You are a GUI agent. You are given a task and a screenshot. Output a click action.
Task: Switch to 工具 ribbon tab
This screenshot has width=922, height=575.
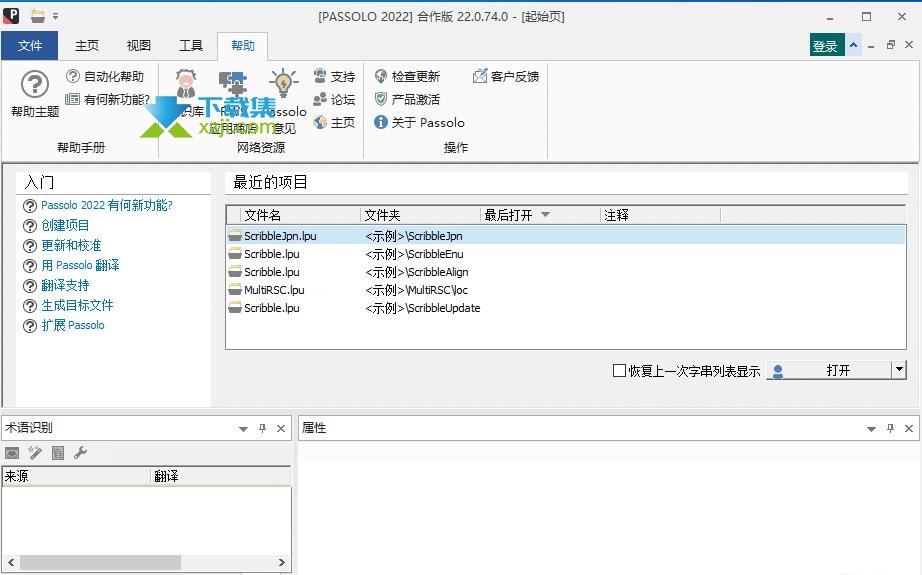pos(191,45)
